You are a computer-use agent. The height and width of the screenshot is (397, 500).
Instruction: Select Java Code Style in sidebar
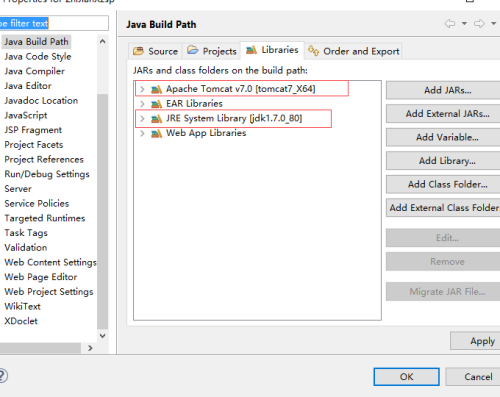(x=38, y=56)
